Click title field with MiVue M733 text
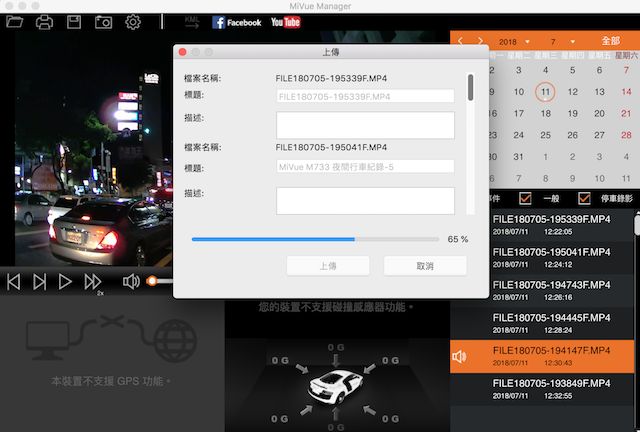 coord(365,167)
